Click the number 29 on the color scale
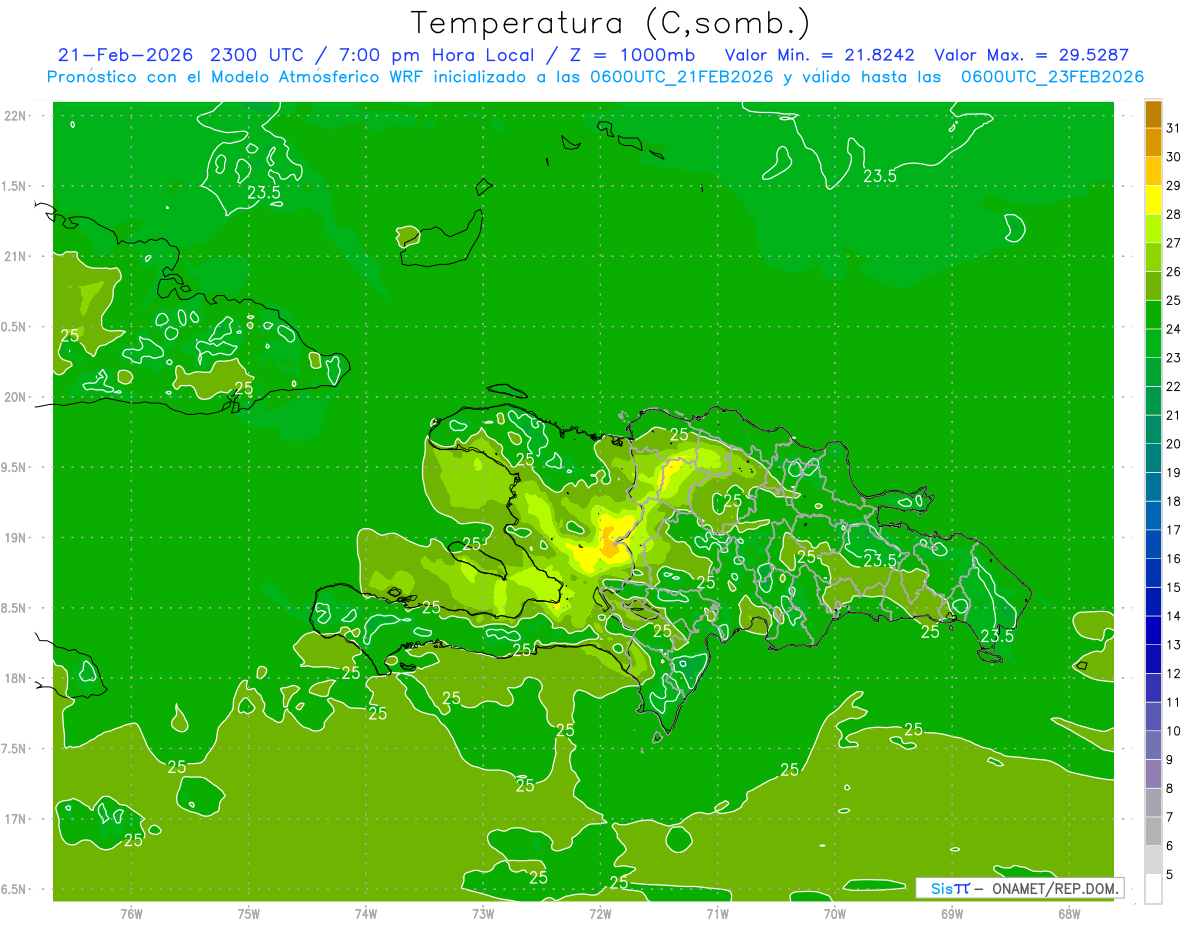 (x=1173, y=186)
